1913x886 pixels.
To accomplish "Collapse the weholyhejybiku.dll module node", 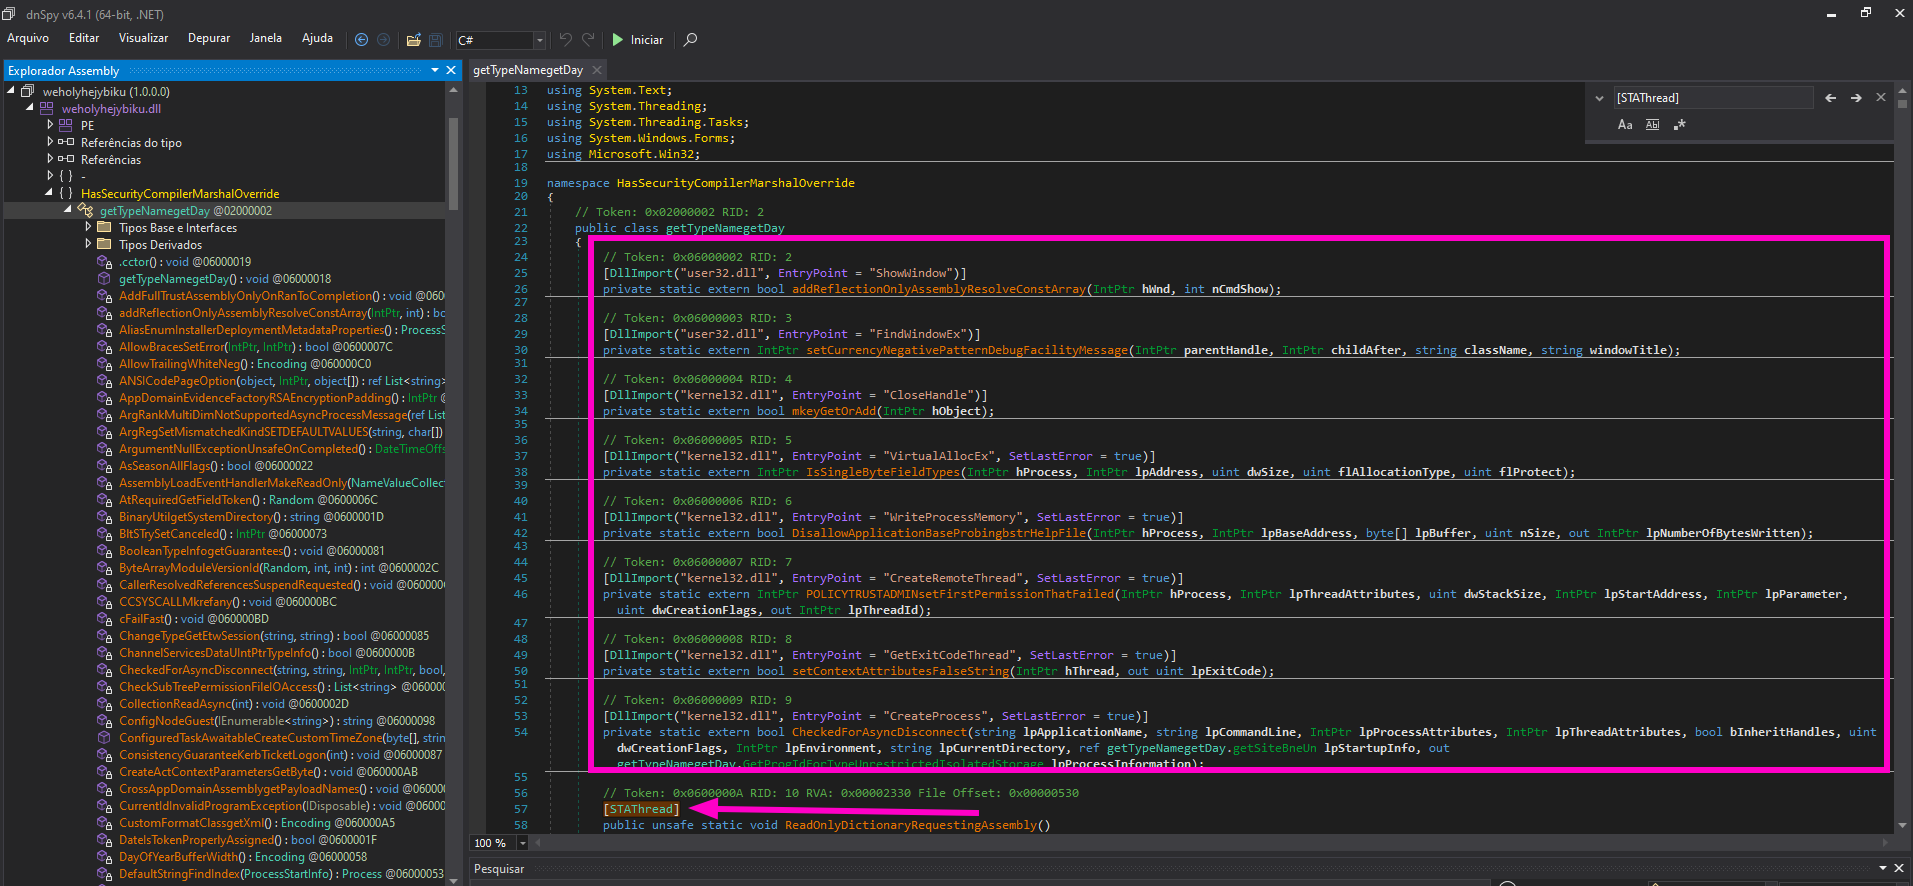I will point(30,108).
